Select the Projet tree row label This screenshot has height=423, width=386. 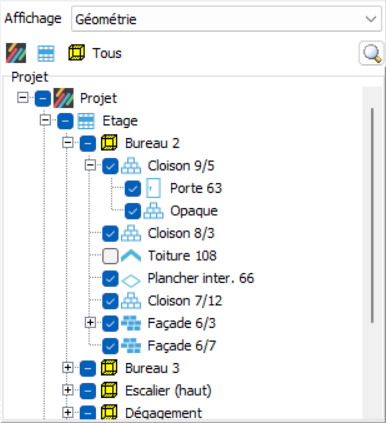98,98
